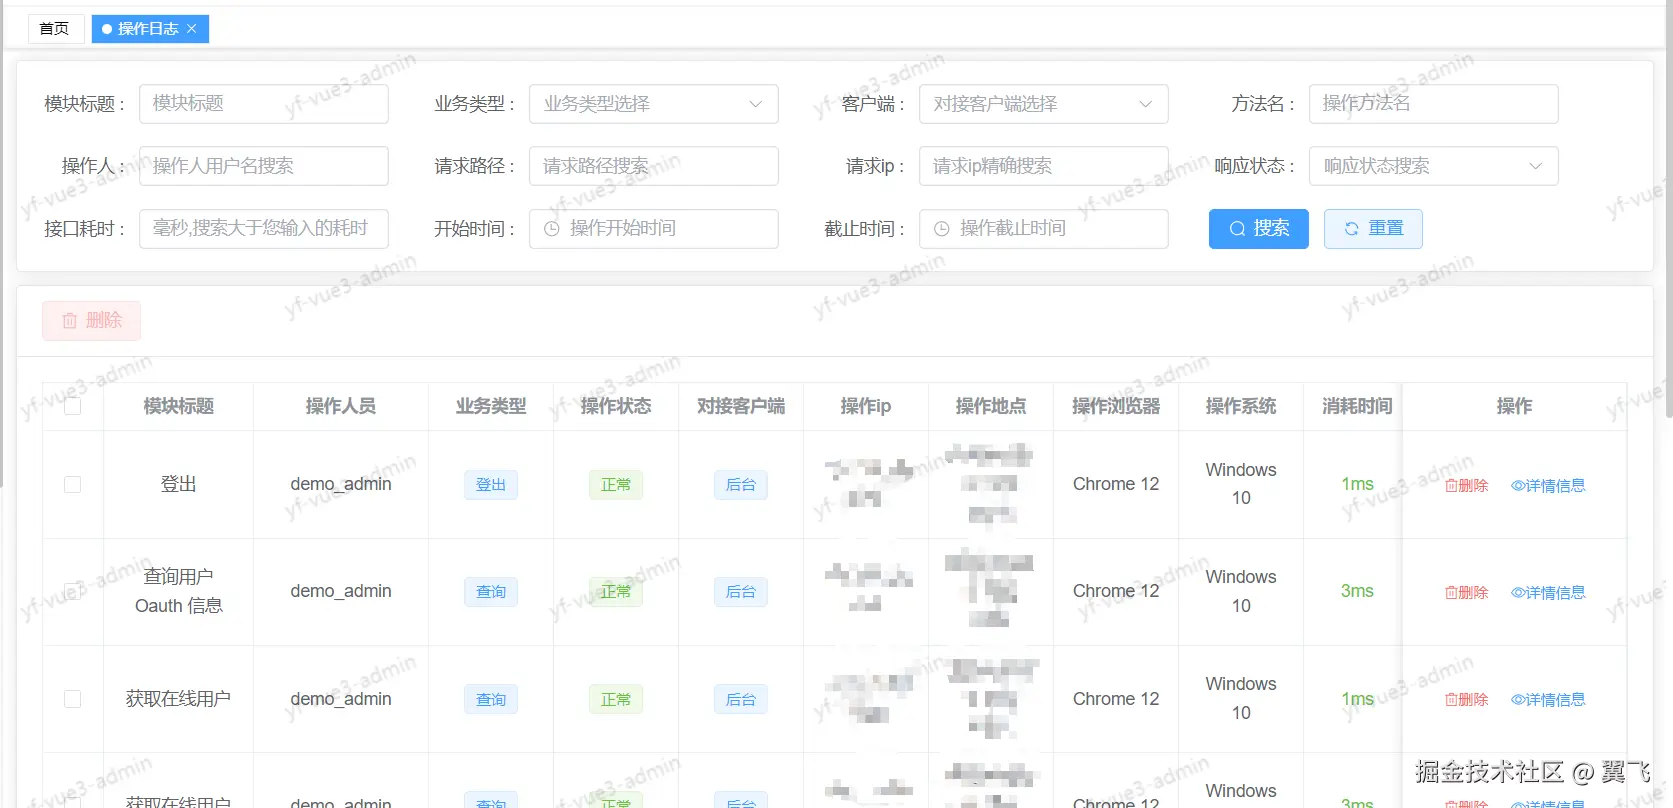
Task: Click the 请求ip精确搜索 input field
Action: pyautogui.click(x=1043, y=166)
